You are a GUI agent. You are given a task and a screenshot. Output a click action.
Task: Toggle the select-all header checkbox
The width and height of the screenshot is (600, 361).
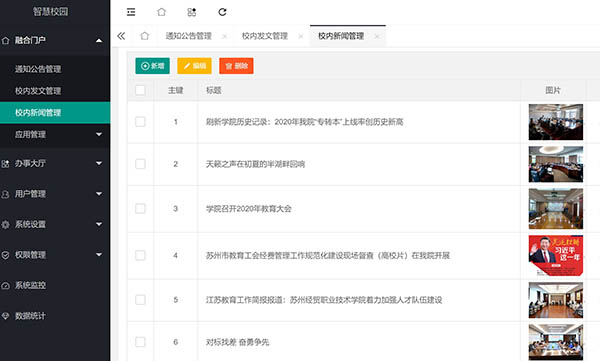[140, 90]
